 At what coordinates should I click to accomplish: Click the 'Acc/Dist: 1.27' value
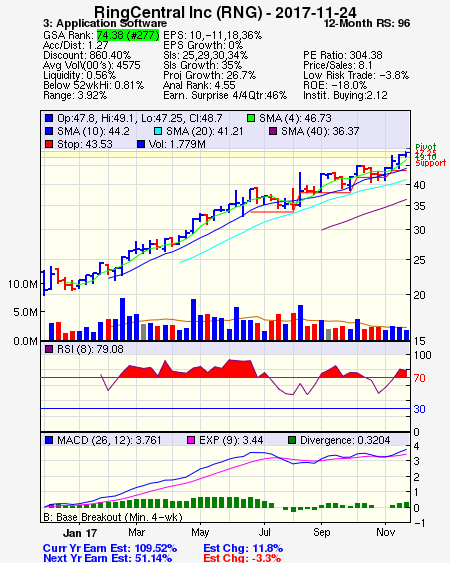(x=75, y=45)
